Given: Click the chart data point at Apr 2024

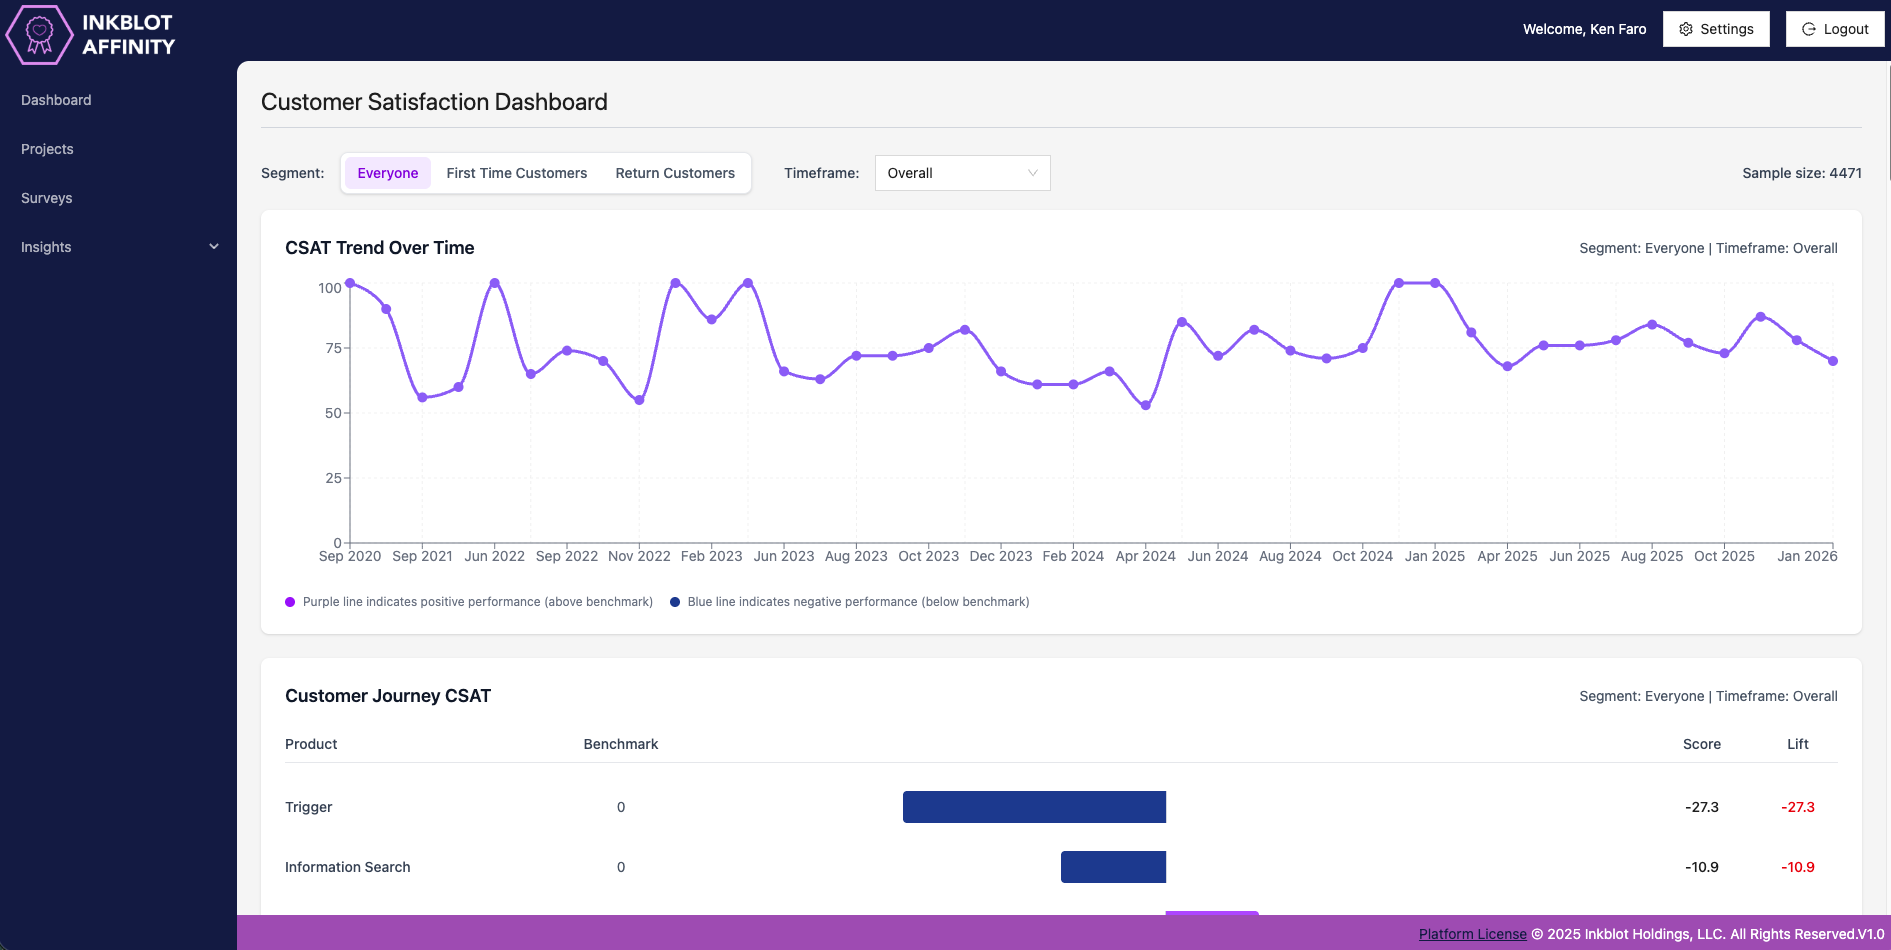Looking at the screenshot, I should (x=1146, y=405).
